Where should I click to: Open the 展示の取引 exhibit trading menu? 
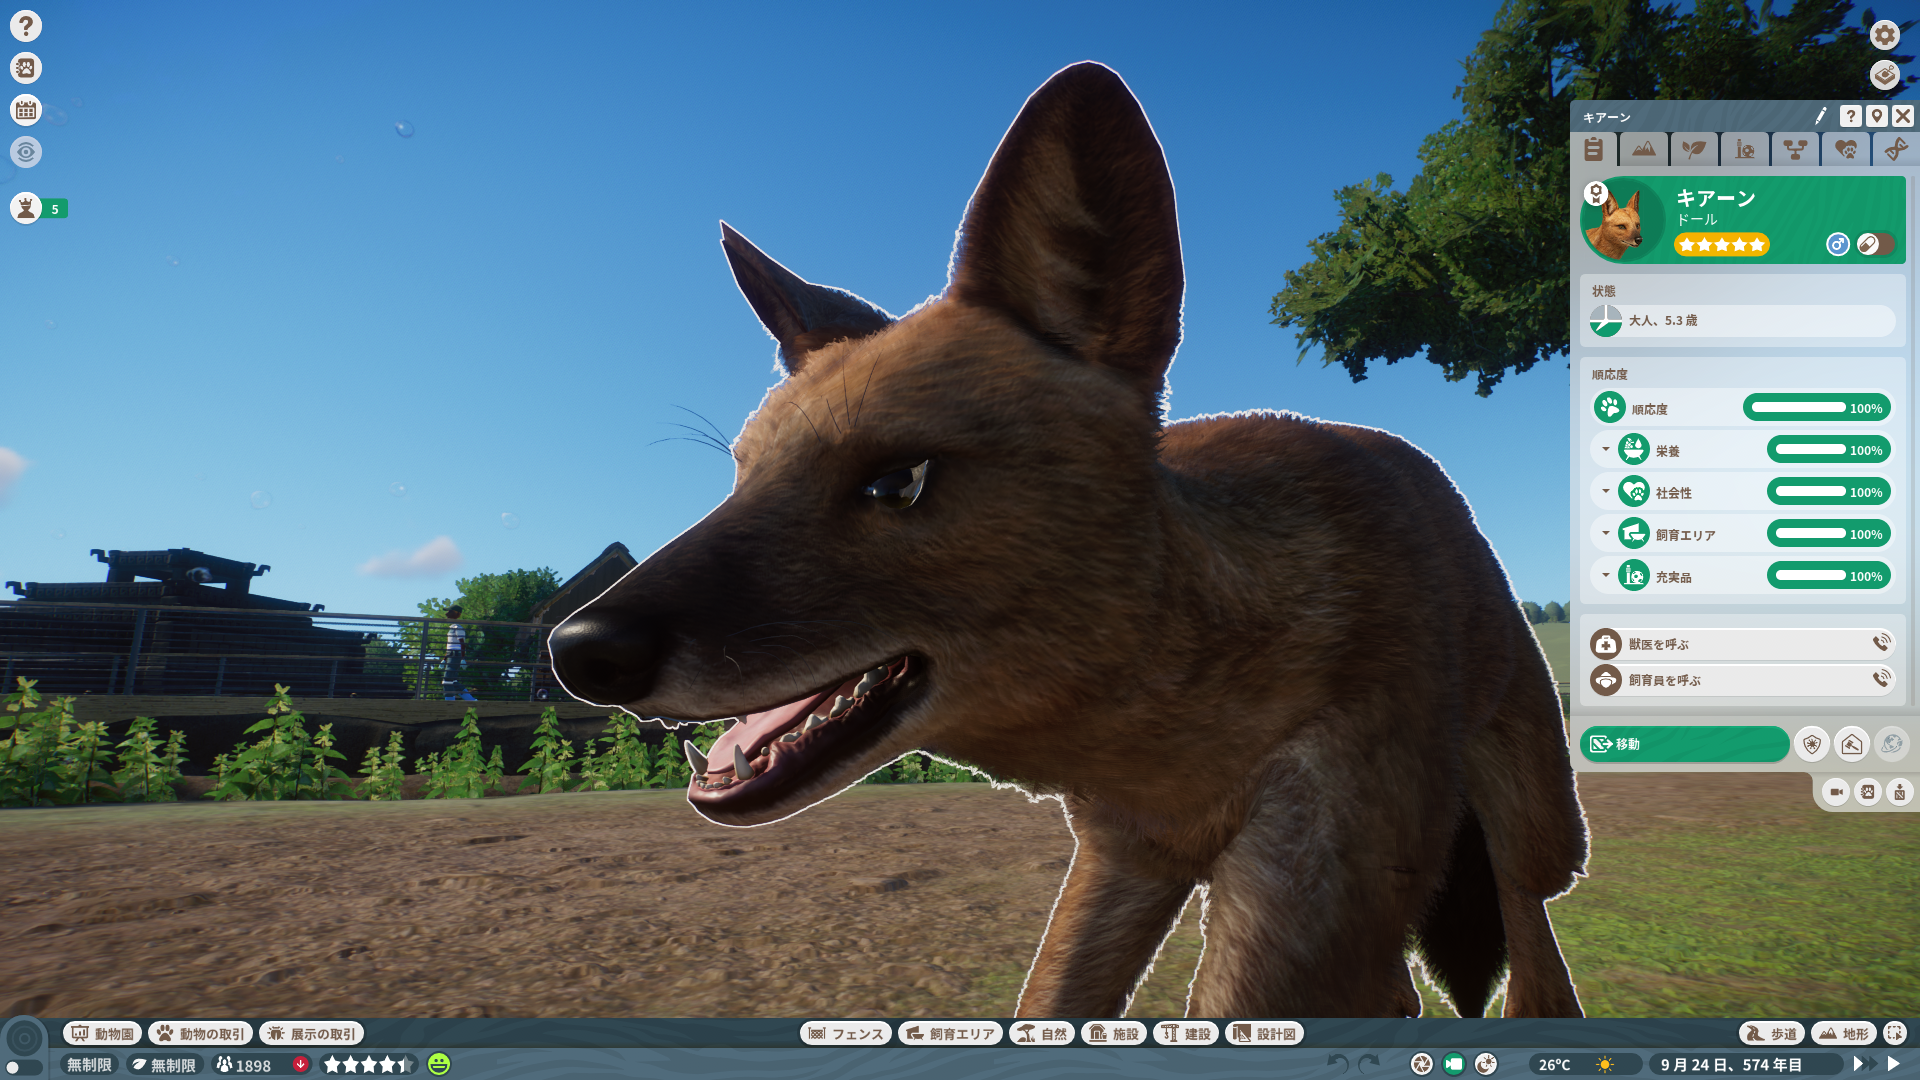point(312,1033)
